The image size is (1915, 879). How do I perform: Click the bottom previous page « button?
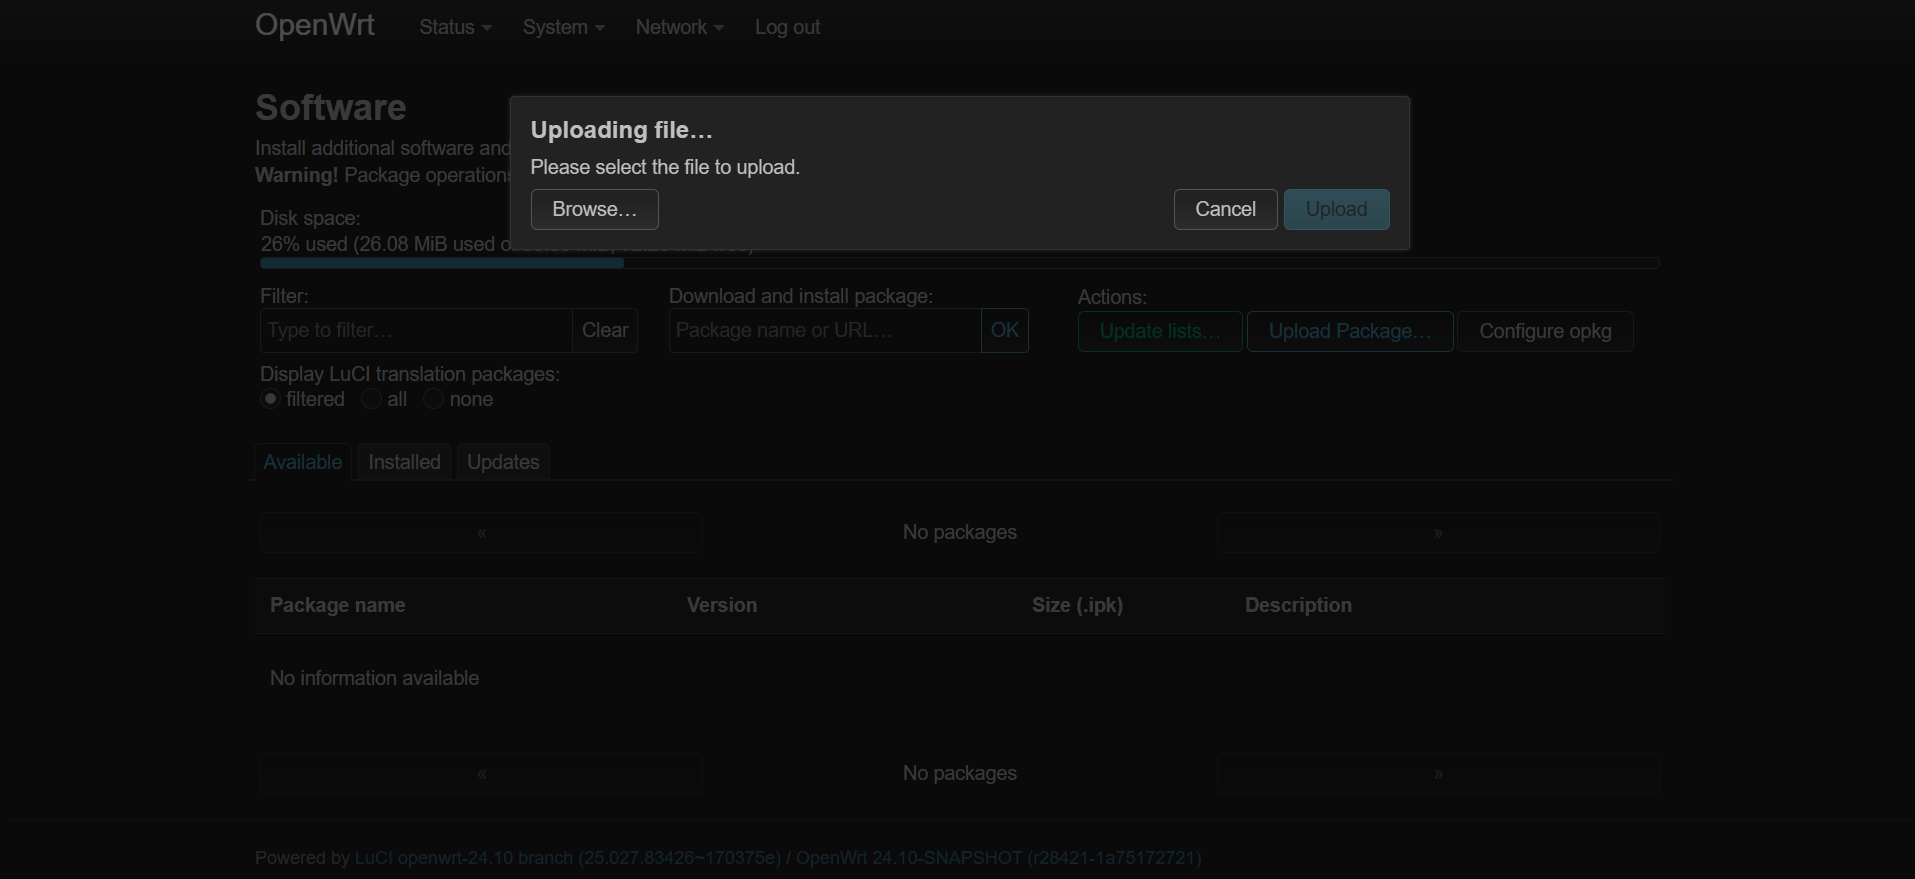(481, 774)
